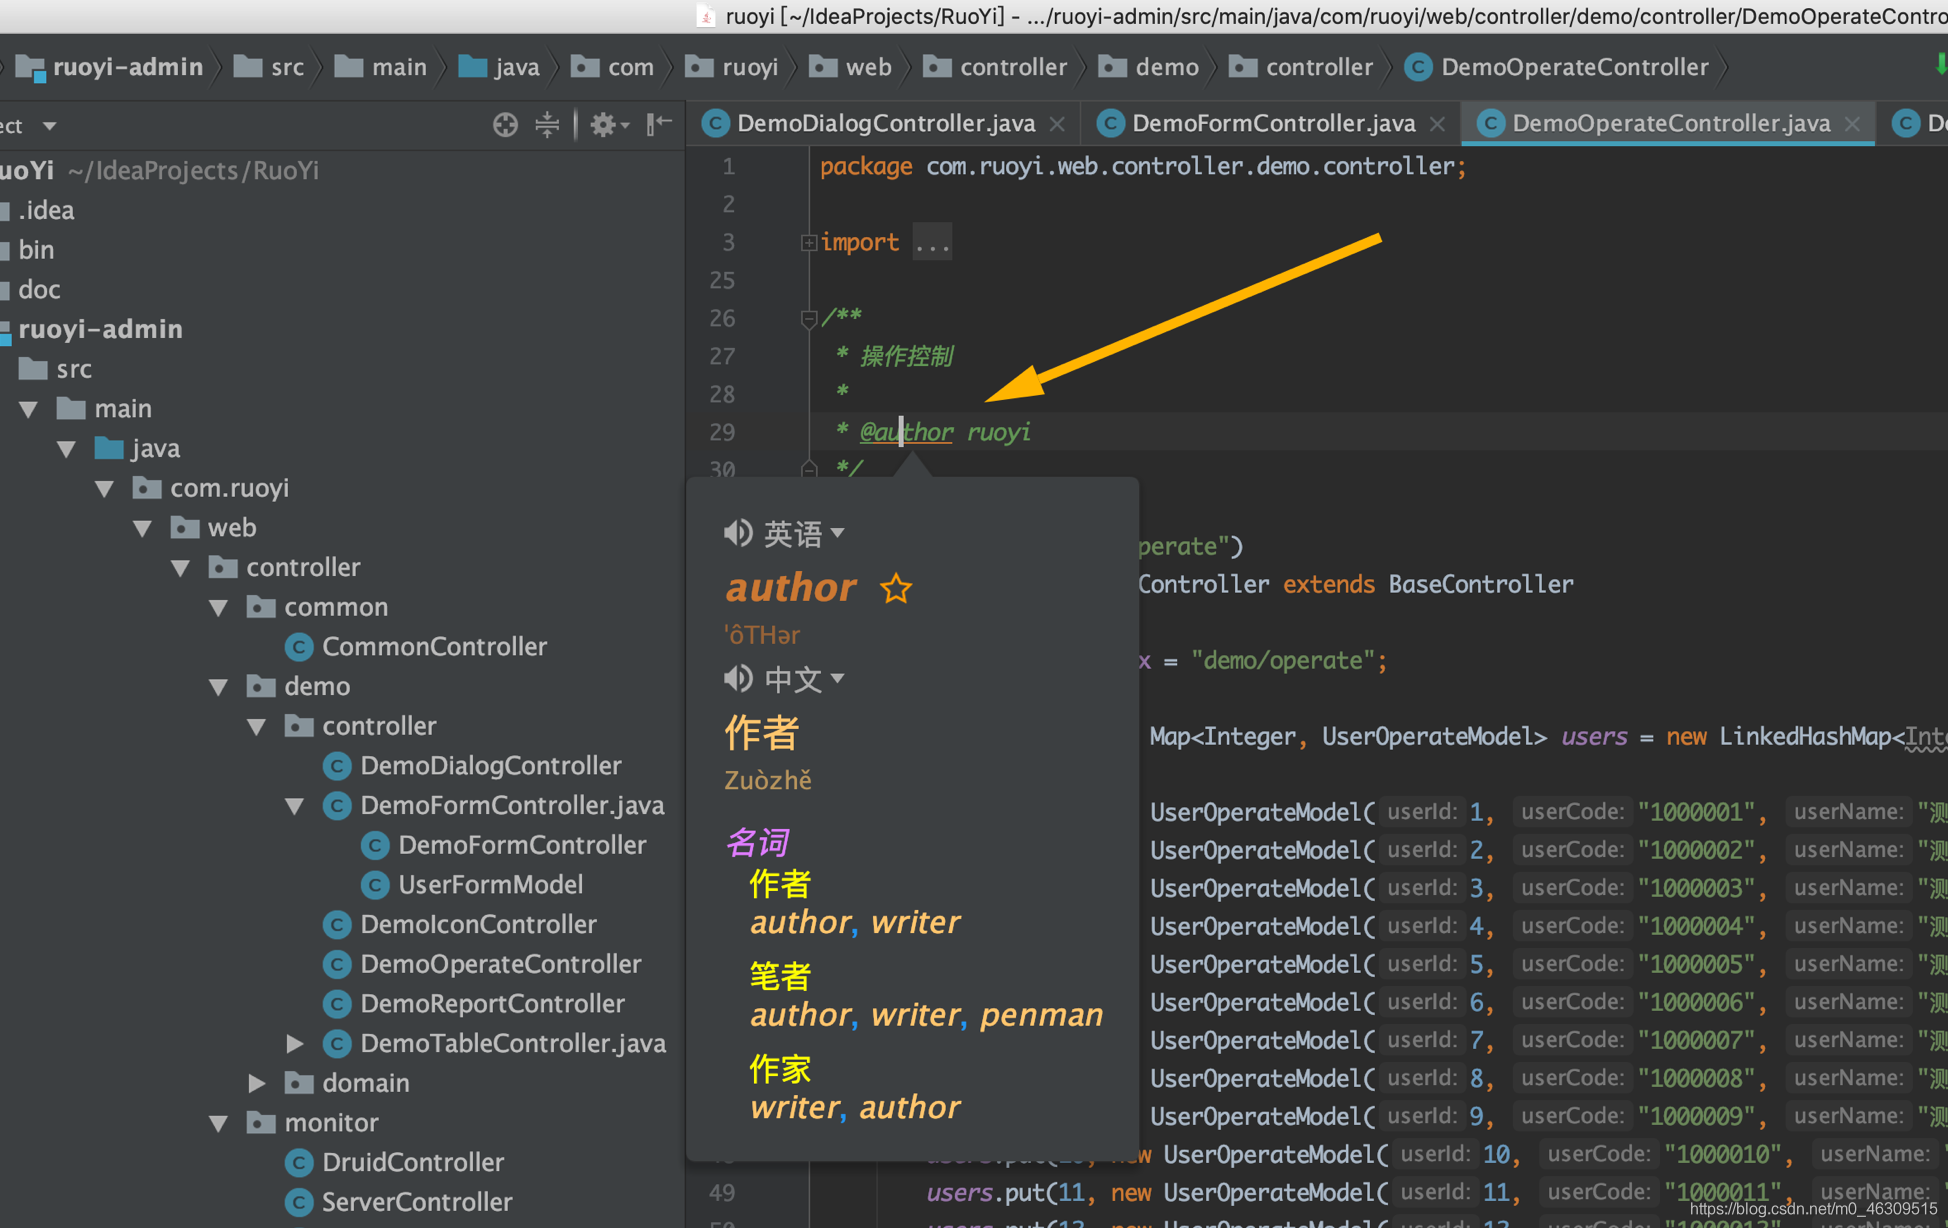Image resolution: width=1948 pixels, height=1228 pixels.
Task: Select the ruoyi-admin module
Action: tap(100, 329)
